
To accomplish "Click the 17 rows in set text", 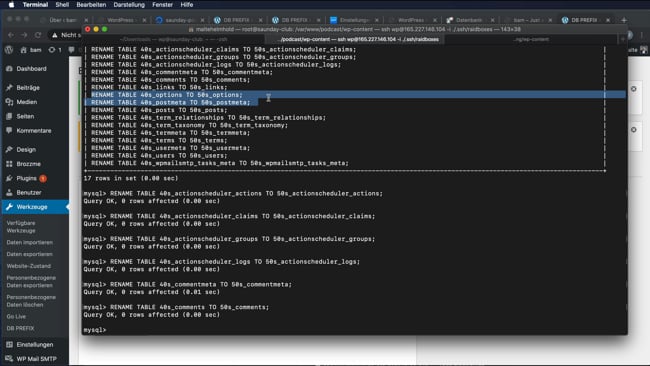I will click(x=131, y=178).
